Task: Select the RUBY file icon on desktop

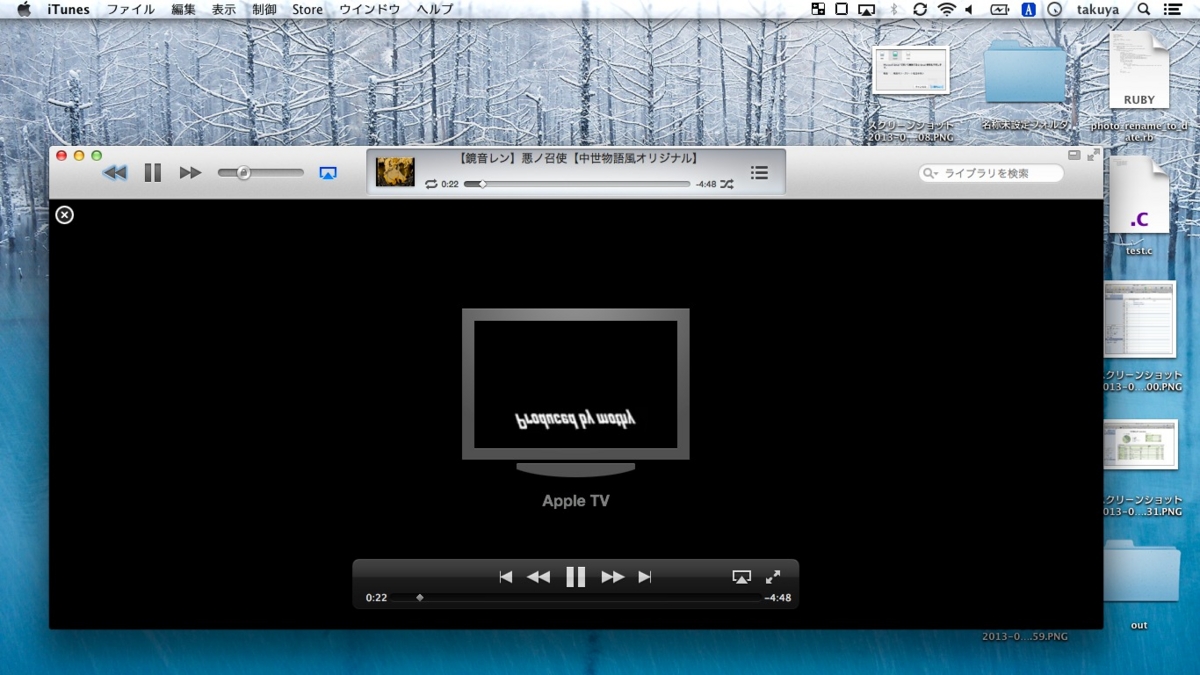Action: [x=1139, y=70]
